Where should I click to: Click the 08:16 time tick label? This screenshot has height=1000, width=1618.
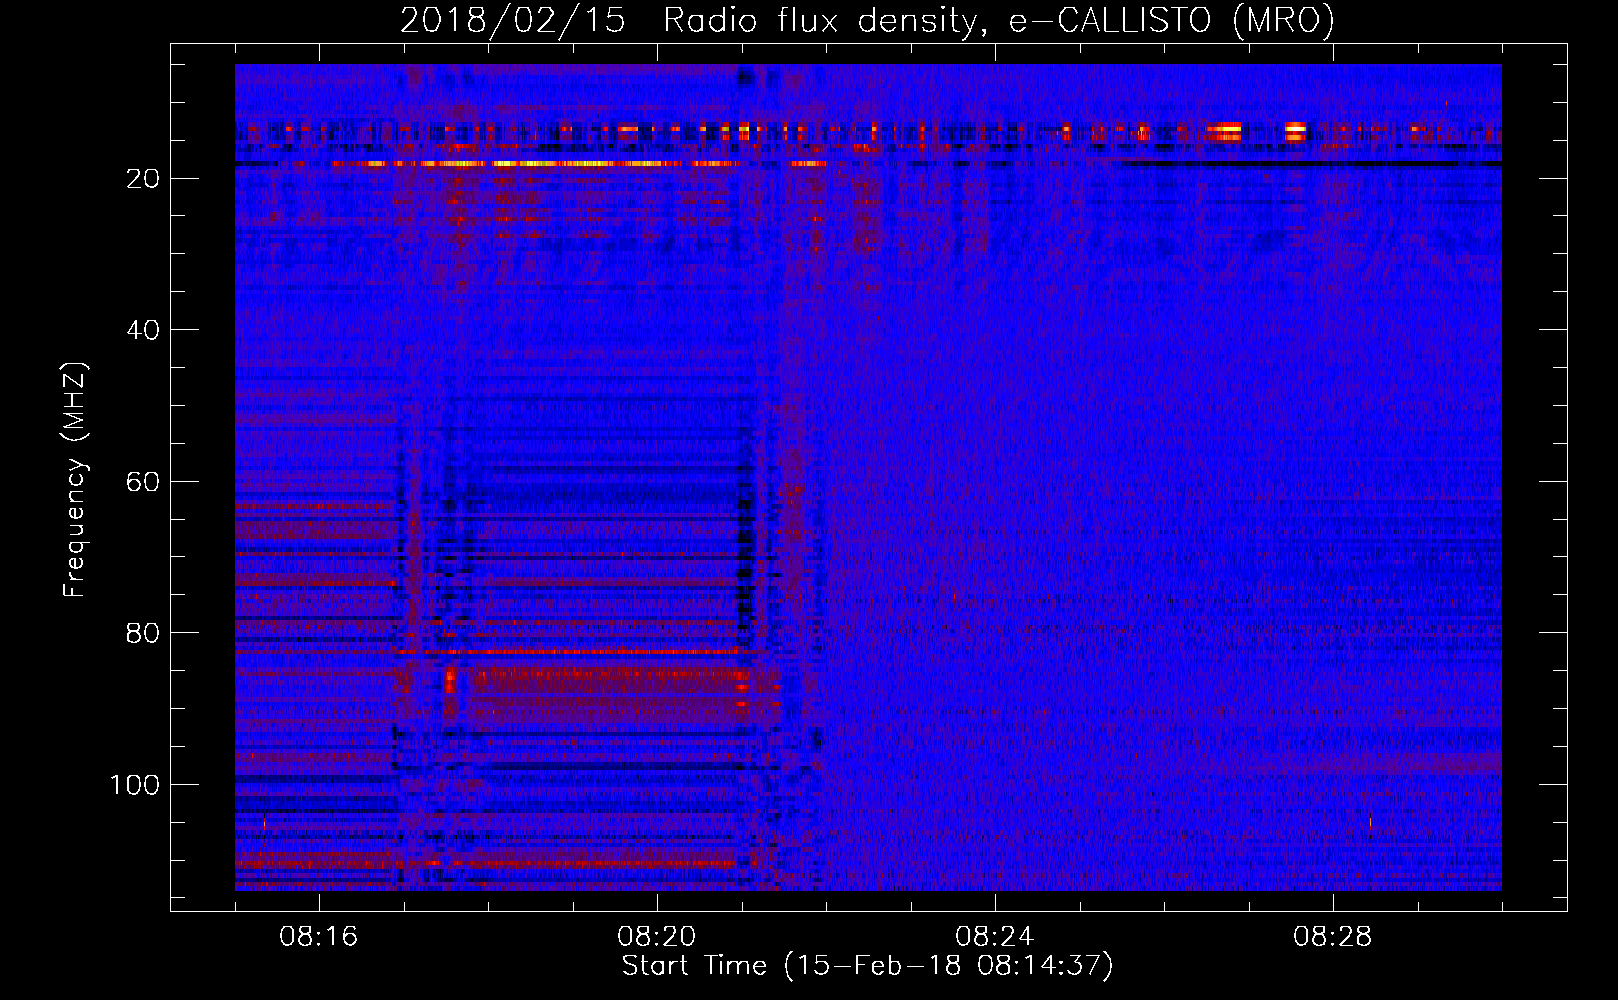pos(319,937)
